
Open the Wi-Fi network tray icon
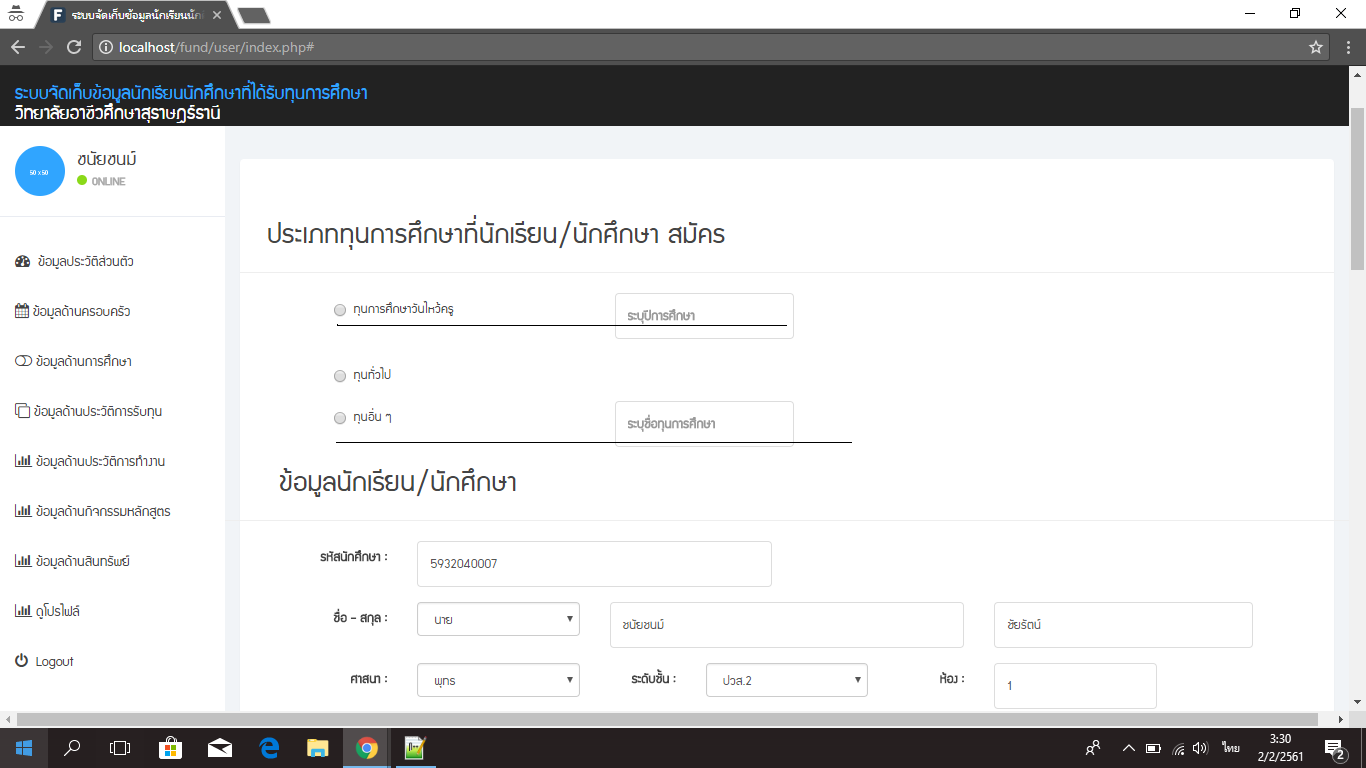pos(1178,747)
